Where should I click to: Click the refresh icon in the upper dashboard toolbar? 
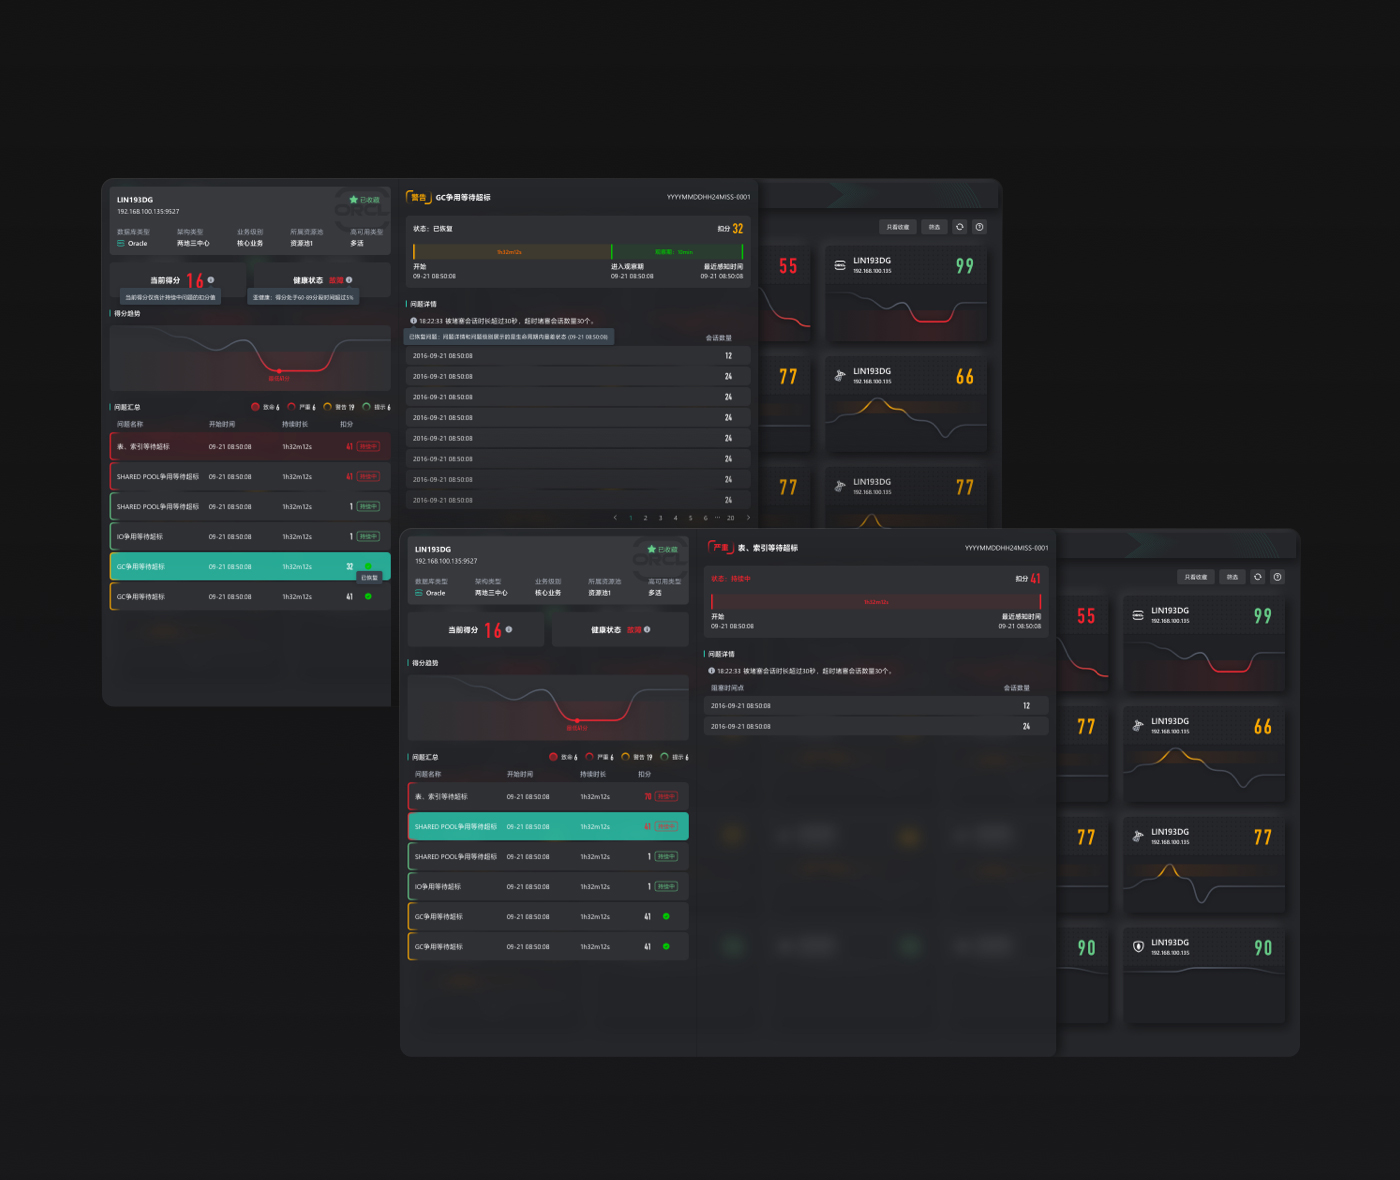960,227
